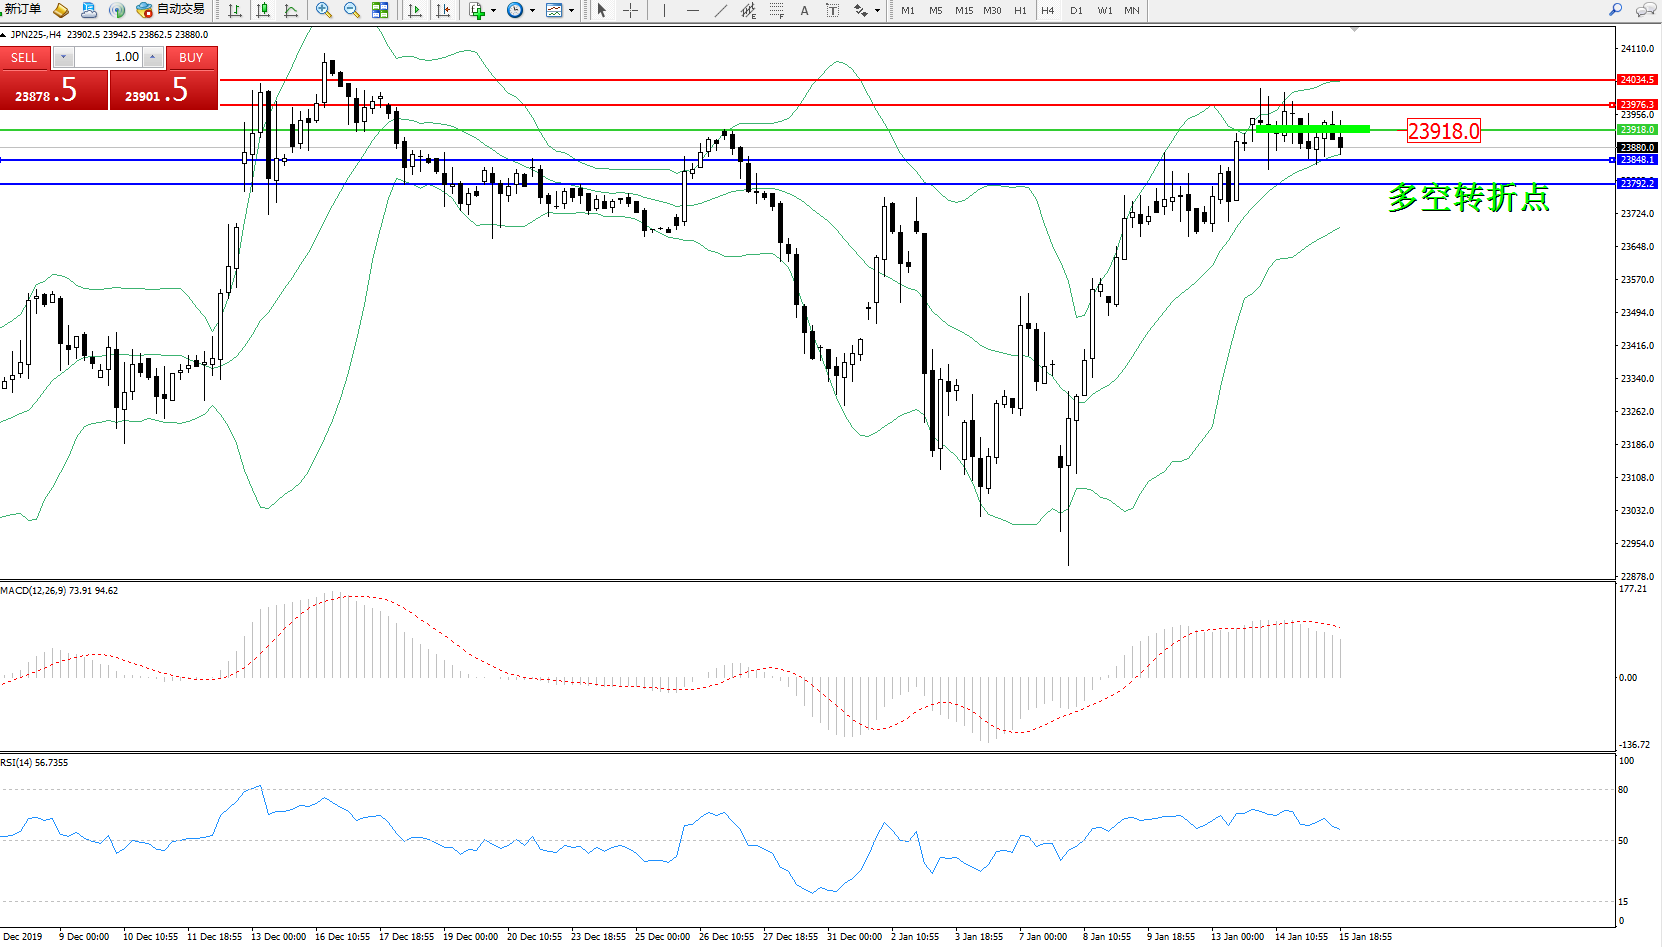Zoom in on the chart
1662x947 pixels.
[x=323, y=10]
